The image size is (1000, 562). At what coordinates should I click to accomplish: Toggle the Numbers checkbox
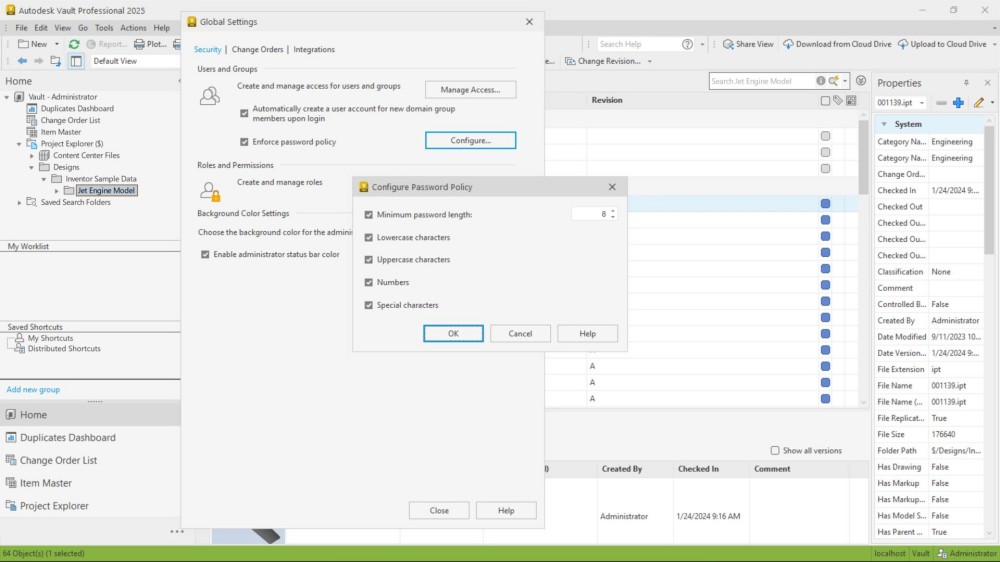(x=369, y=282)
